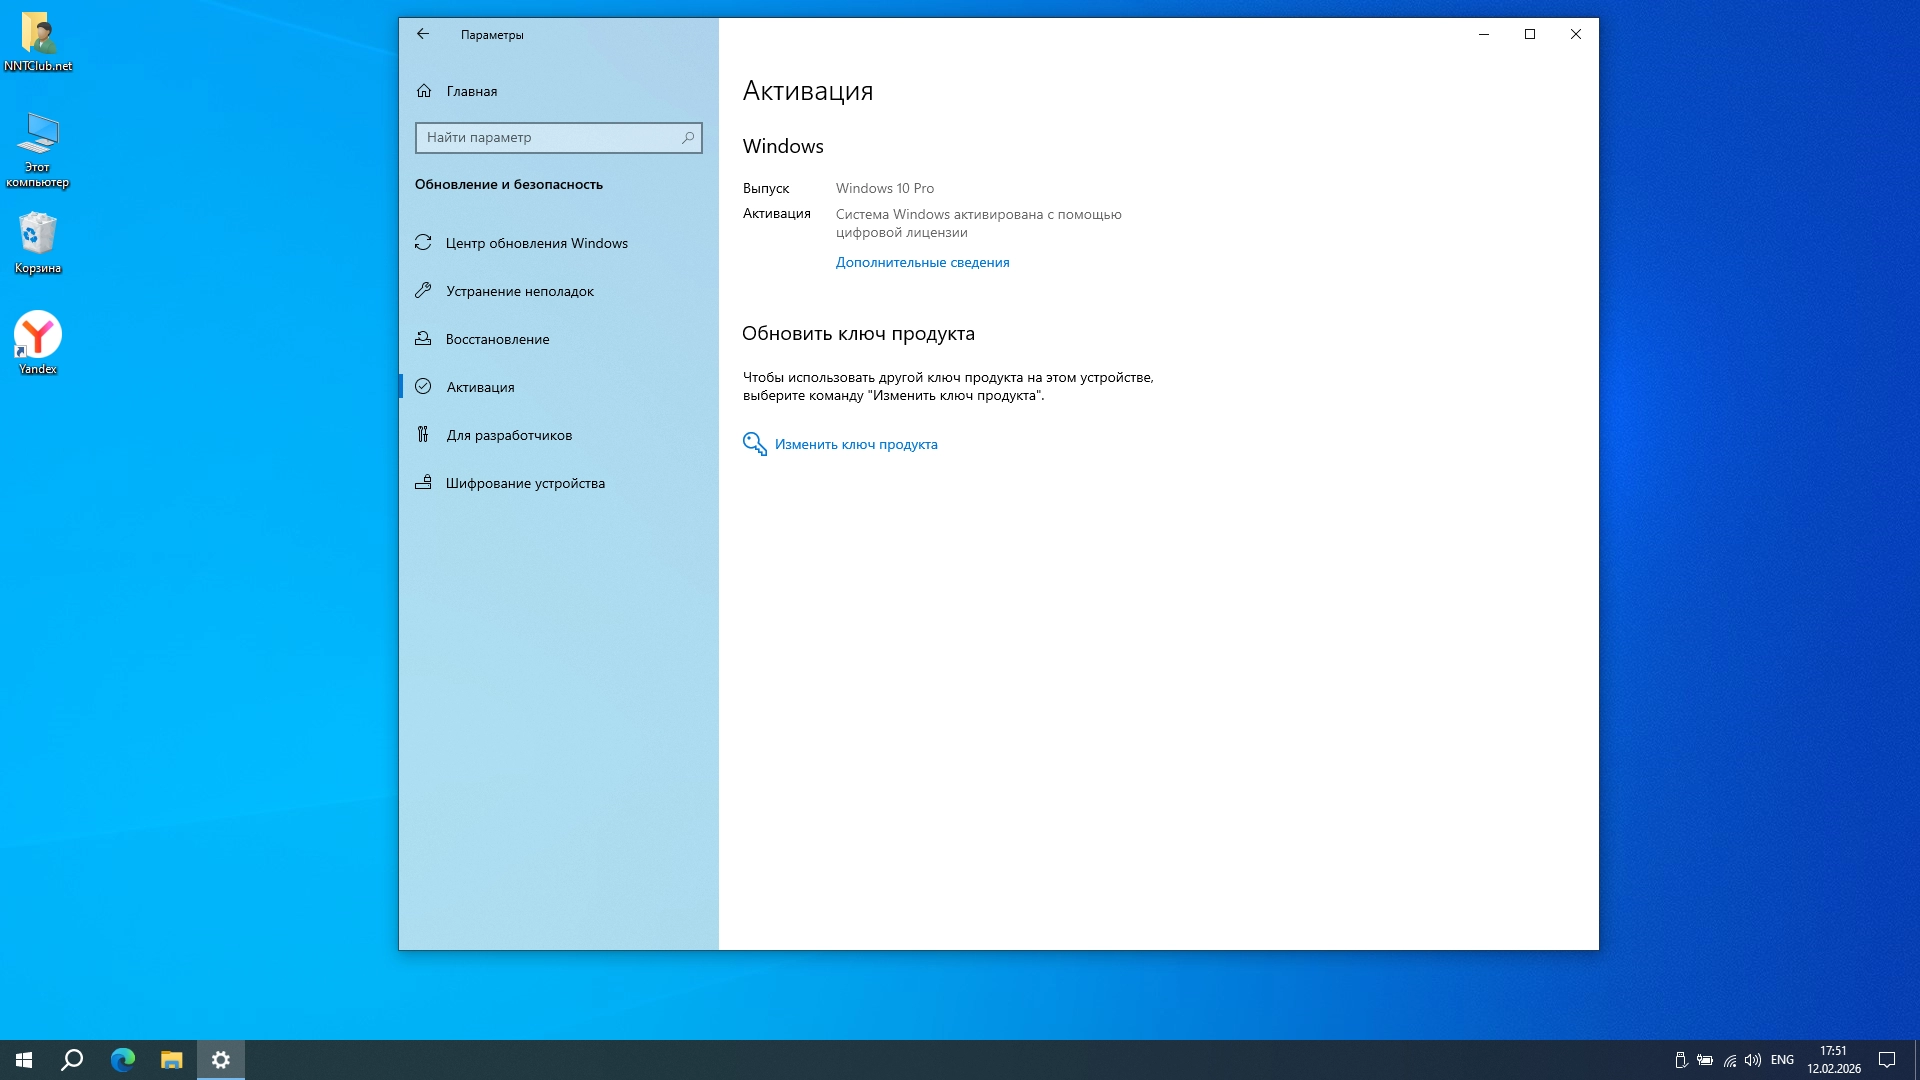Image resolution: width=1920 pixels, height=1080 pixels.
Task: Open Шифрование устройства section
Action: click(x=524, y=483)
